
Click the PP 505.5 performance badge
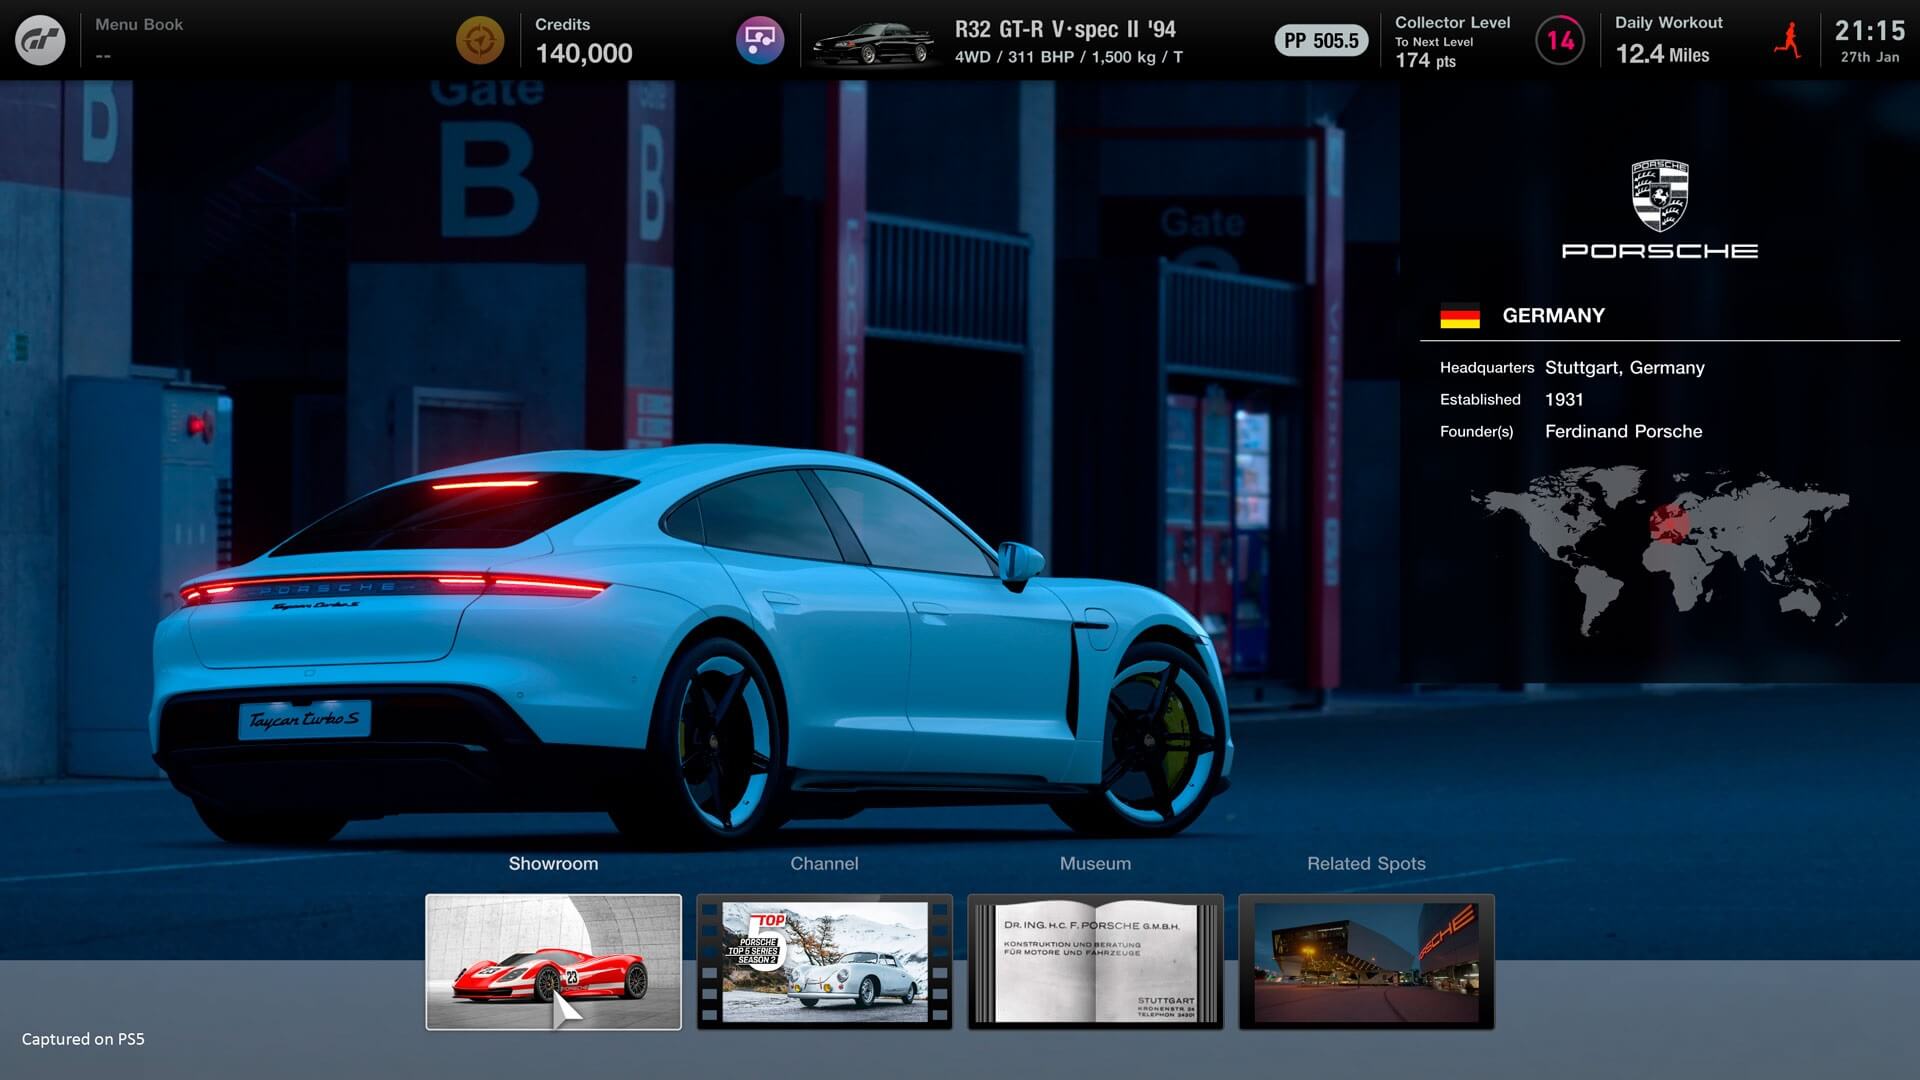tap(1320, 41)
